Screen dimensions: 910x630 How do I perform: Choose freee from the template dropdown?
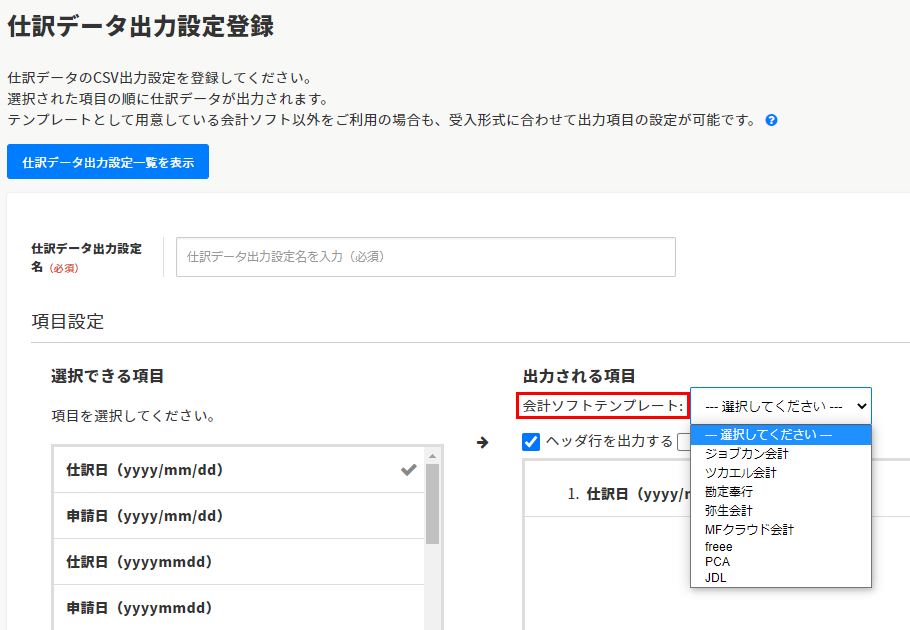(718, 547)
